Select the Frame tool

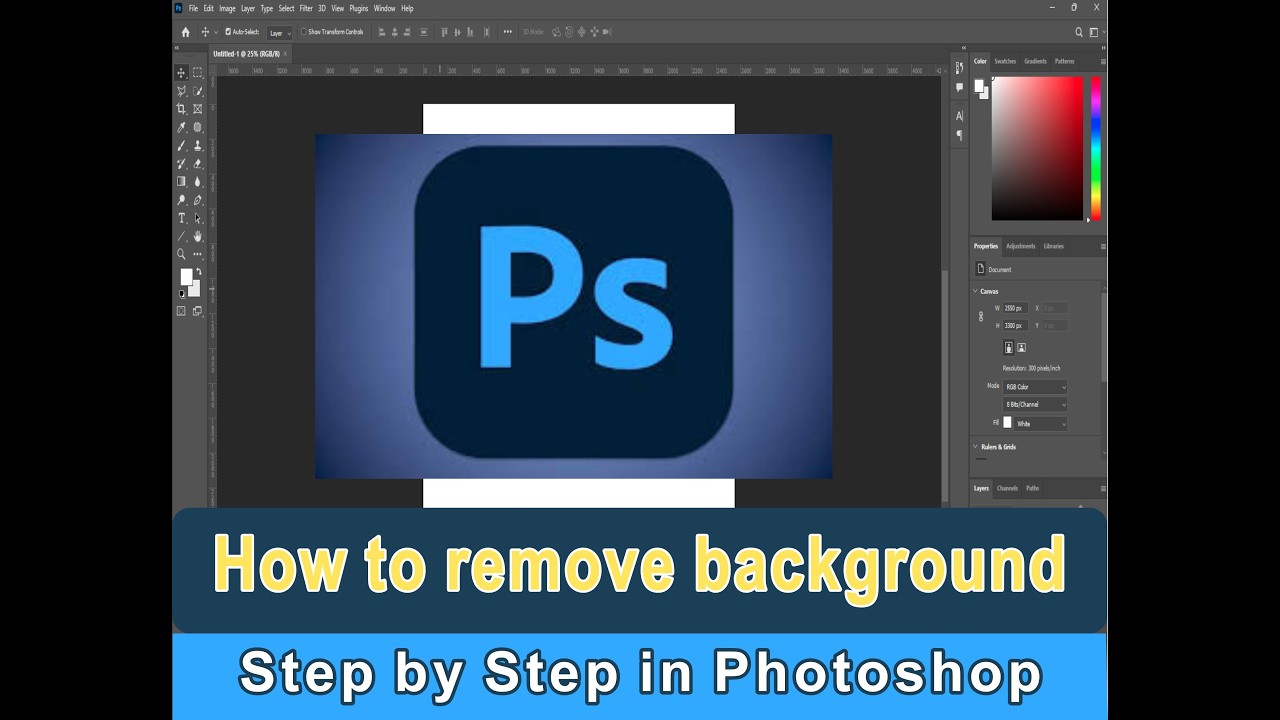(x=197, y=109)
